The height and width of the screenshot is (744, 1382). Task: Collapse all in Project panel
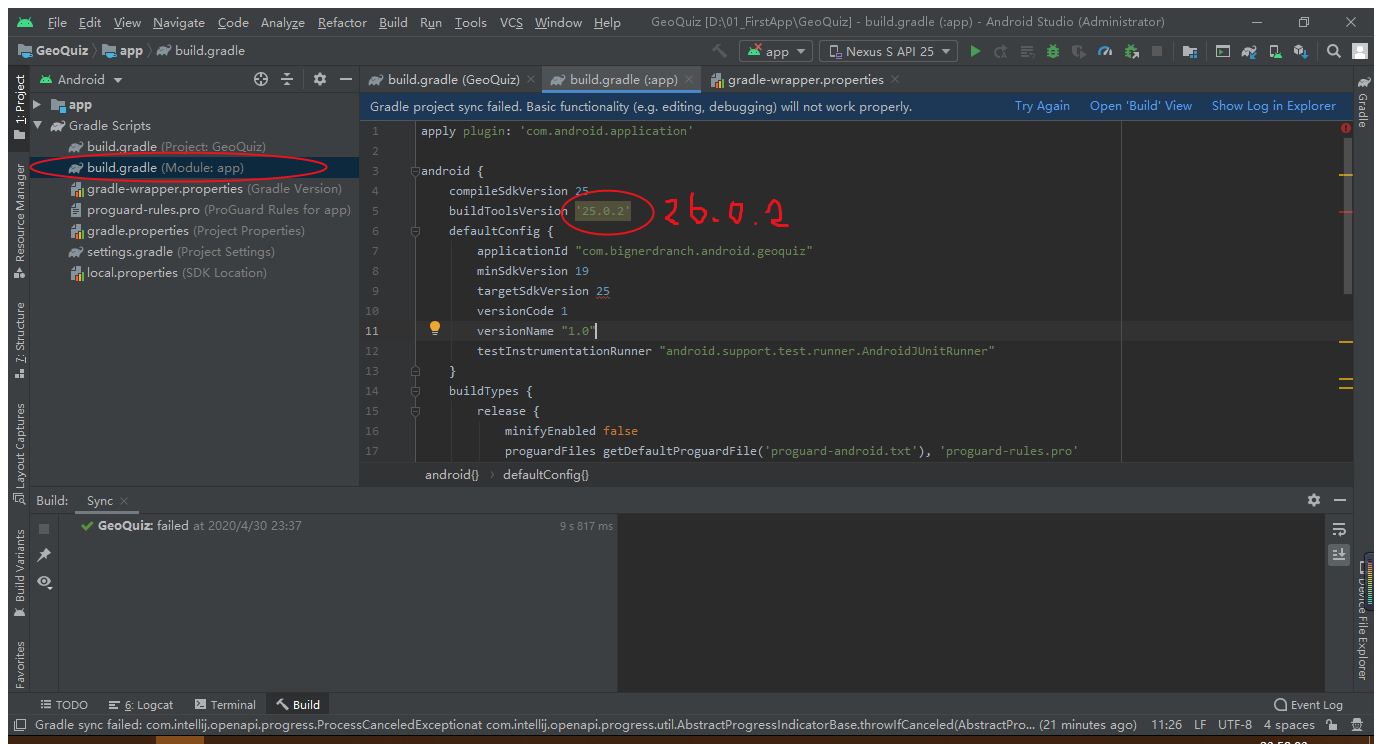287,79
